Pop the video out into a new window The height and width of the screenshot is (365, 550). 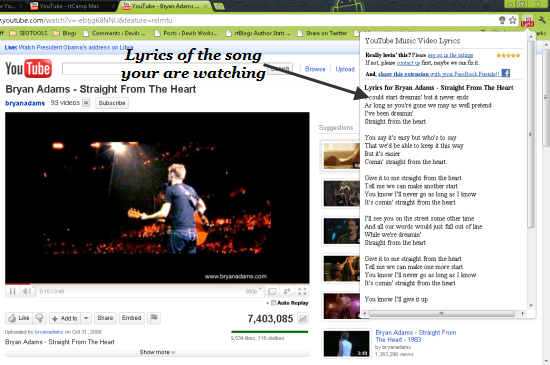click(287, 291)
